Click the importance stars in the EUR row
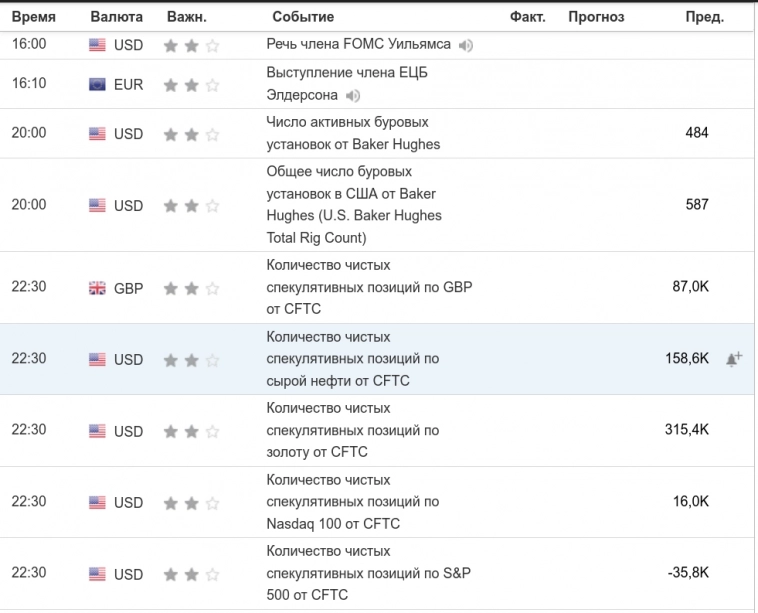Image resolution: width=758 pixels, height=613 pixels. tap(191, 84)
